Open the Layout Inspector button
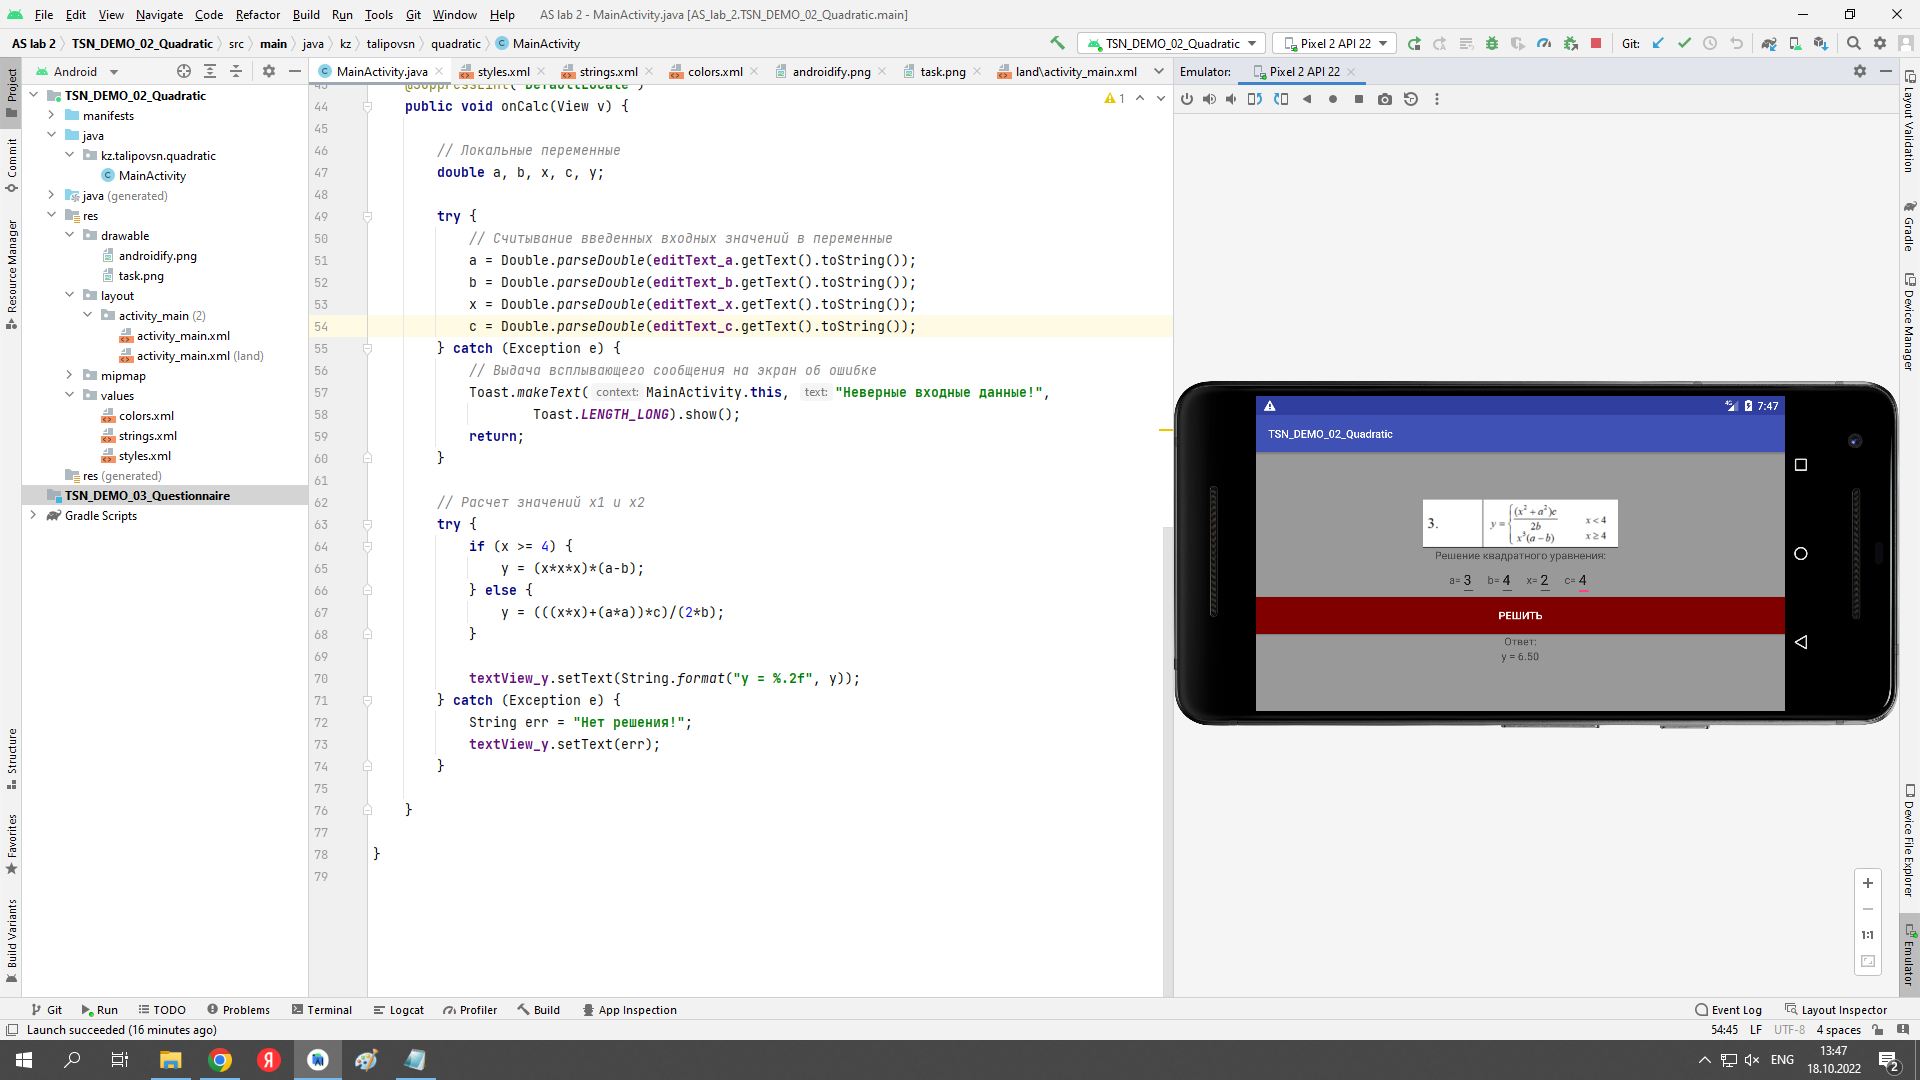 coord(1836,1010)
